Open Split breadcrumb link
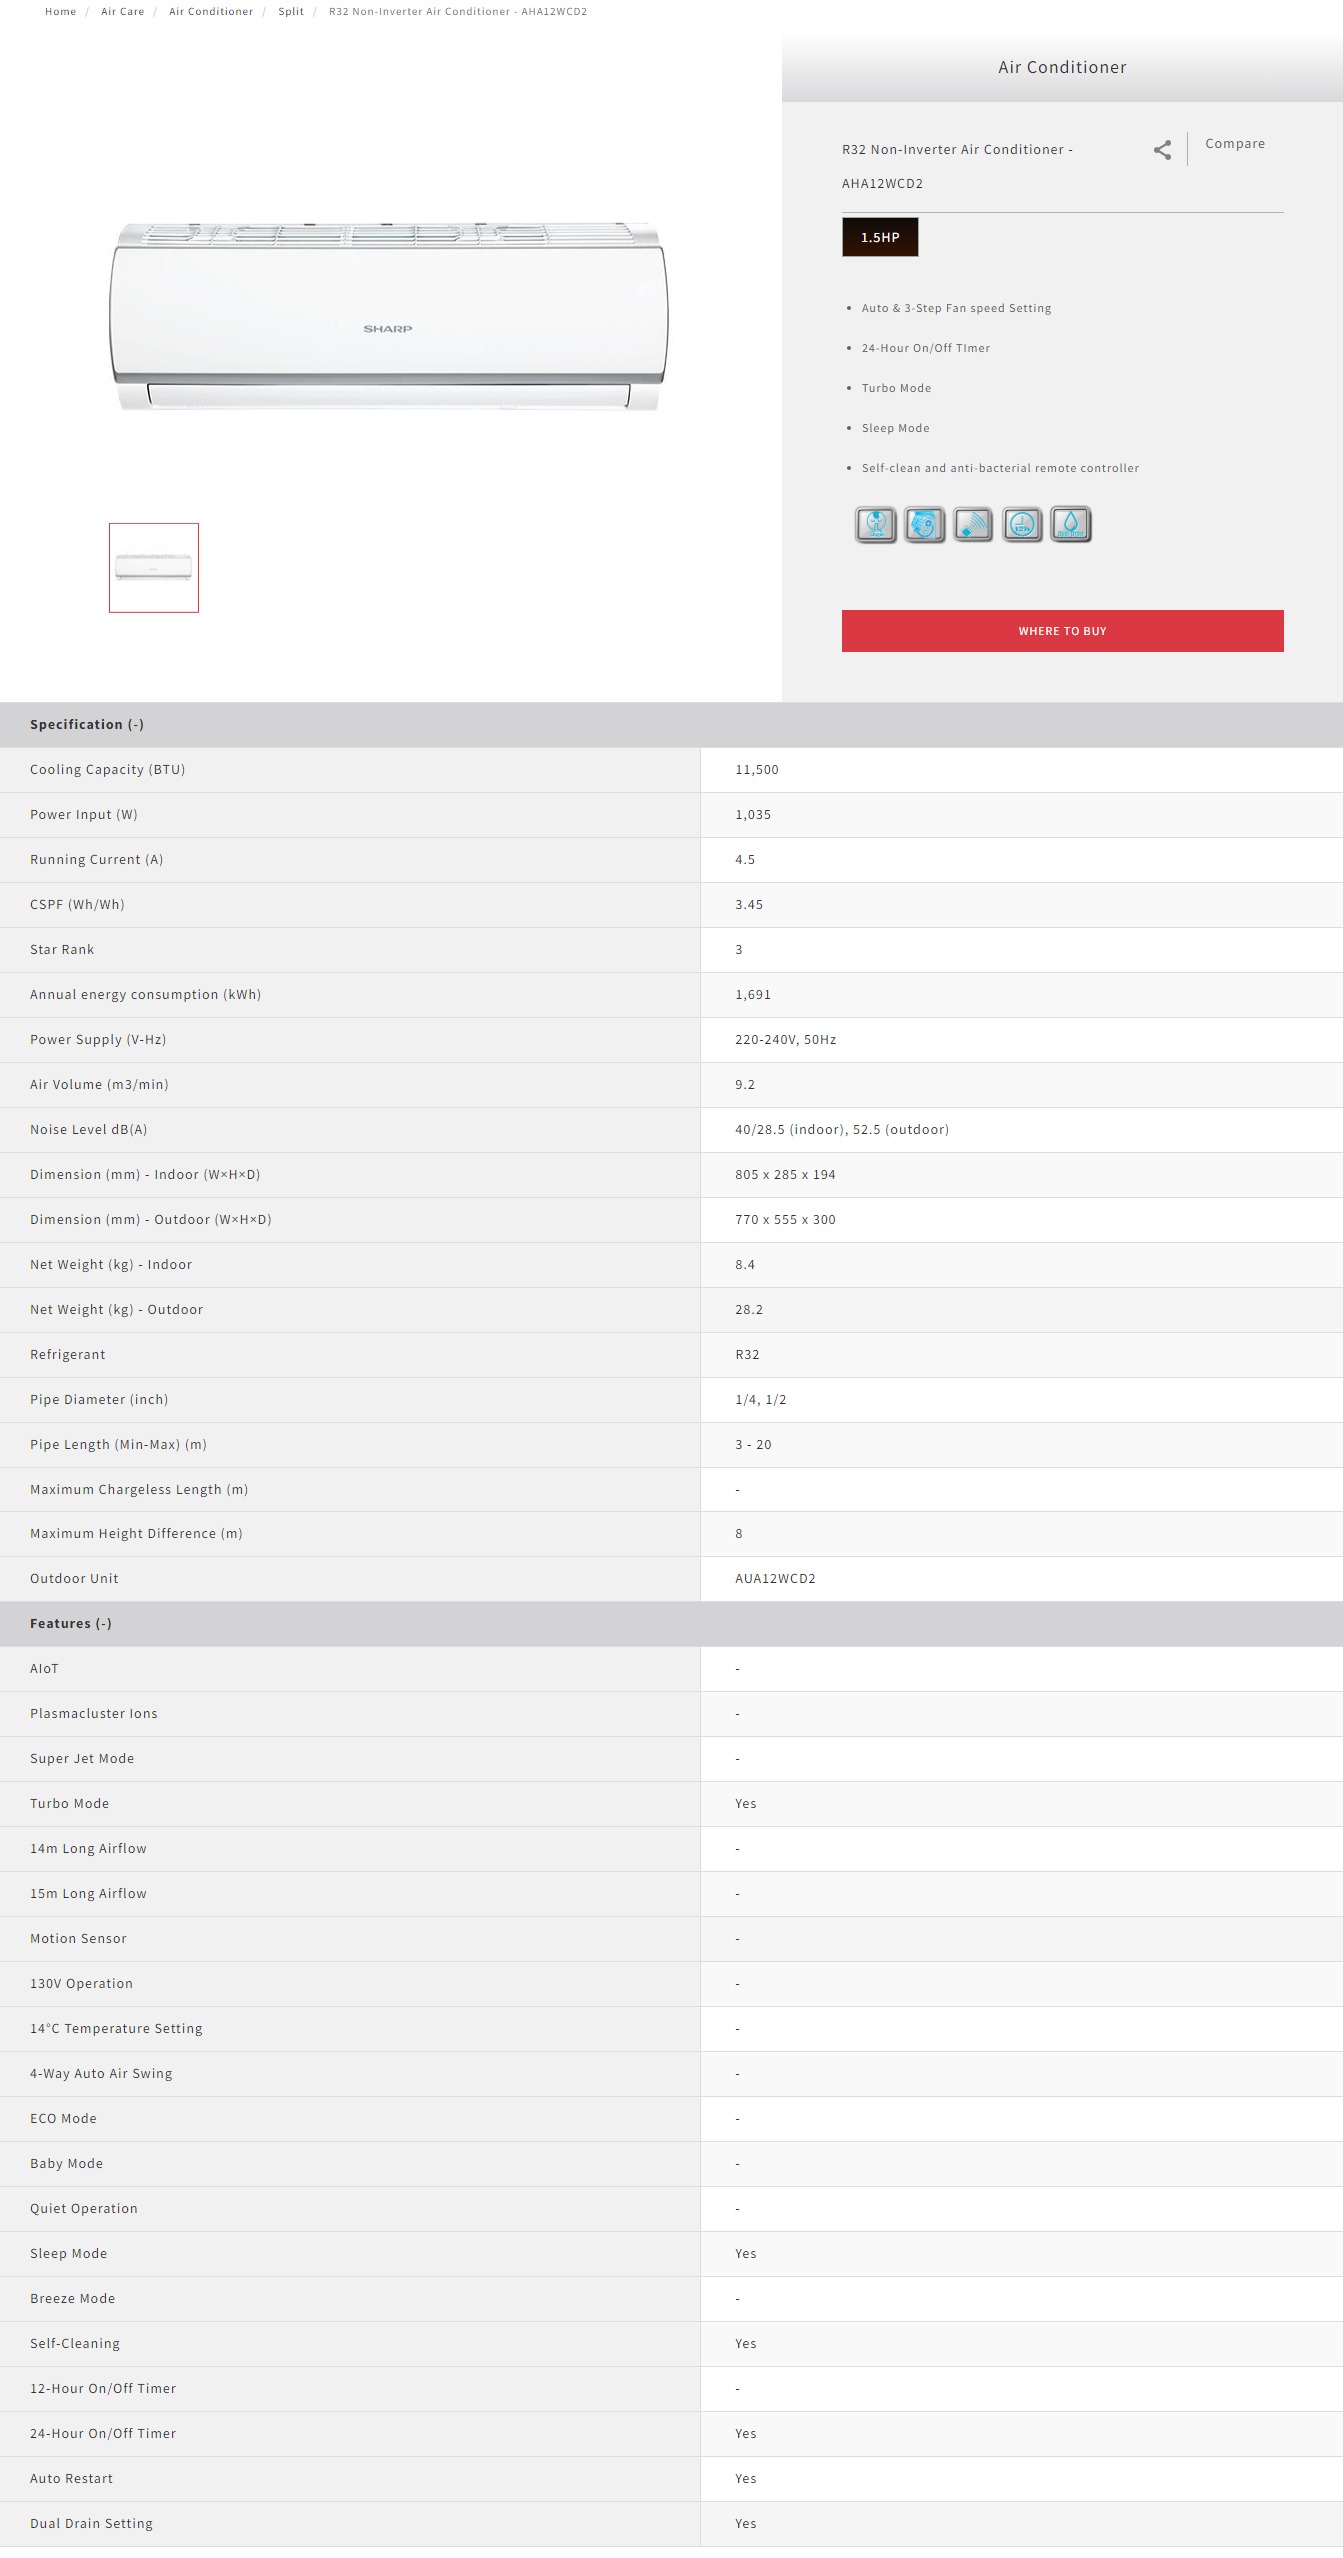Viewport: 1343px width, 2558px height. coord(291,12)
